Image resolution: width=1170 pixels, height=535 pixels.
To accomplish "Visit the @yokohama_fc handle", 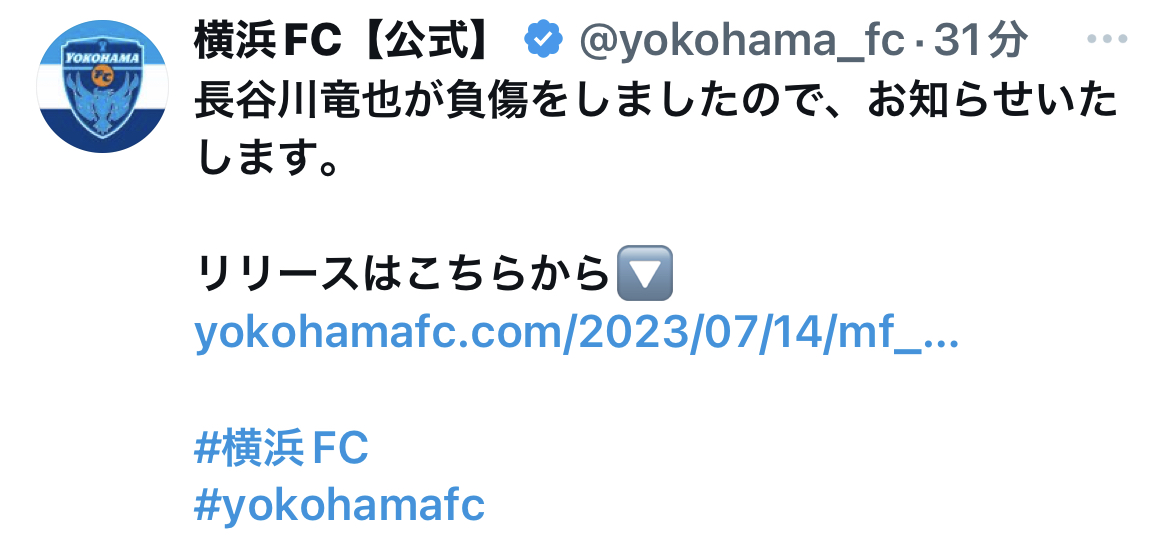I will point(742,42).
